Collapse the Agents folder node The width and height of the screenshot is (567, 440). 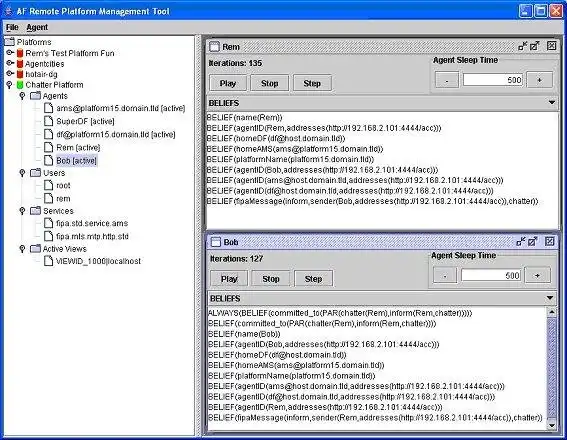[22, 96]
